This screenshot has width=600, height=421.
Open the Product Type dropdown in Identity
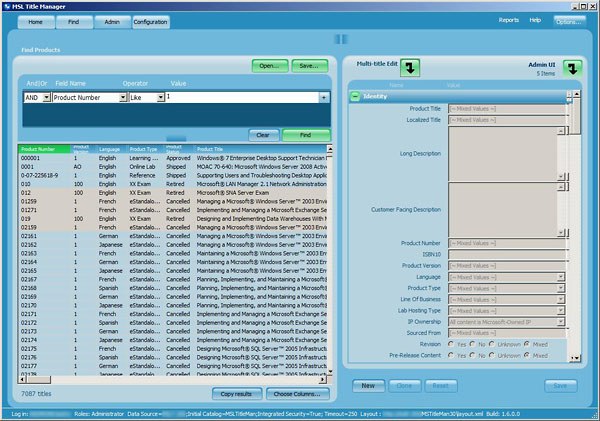[561, 288]
